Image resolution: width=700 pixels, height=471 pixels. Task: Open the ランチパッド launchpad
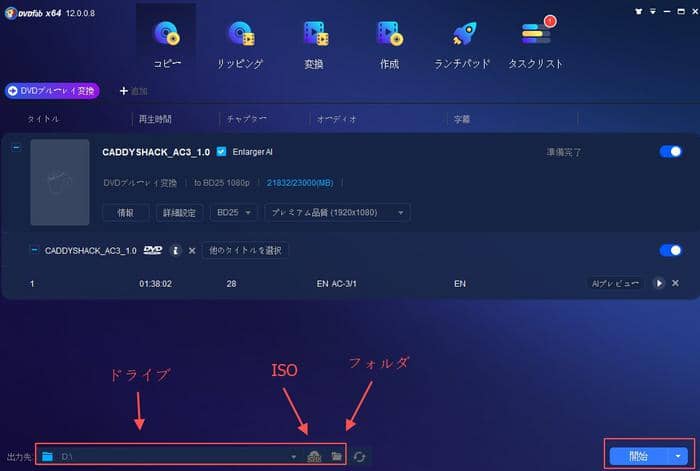[x=463, y=44]
